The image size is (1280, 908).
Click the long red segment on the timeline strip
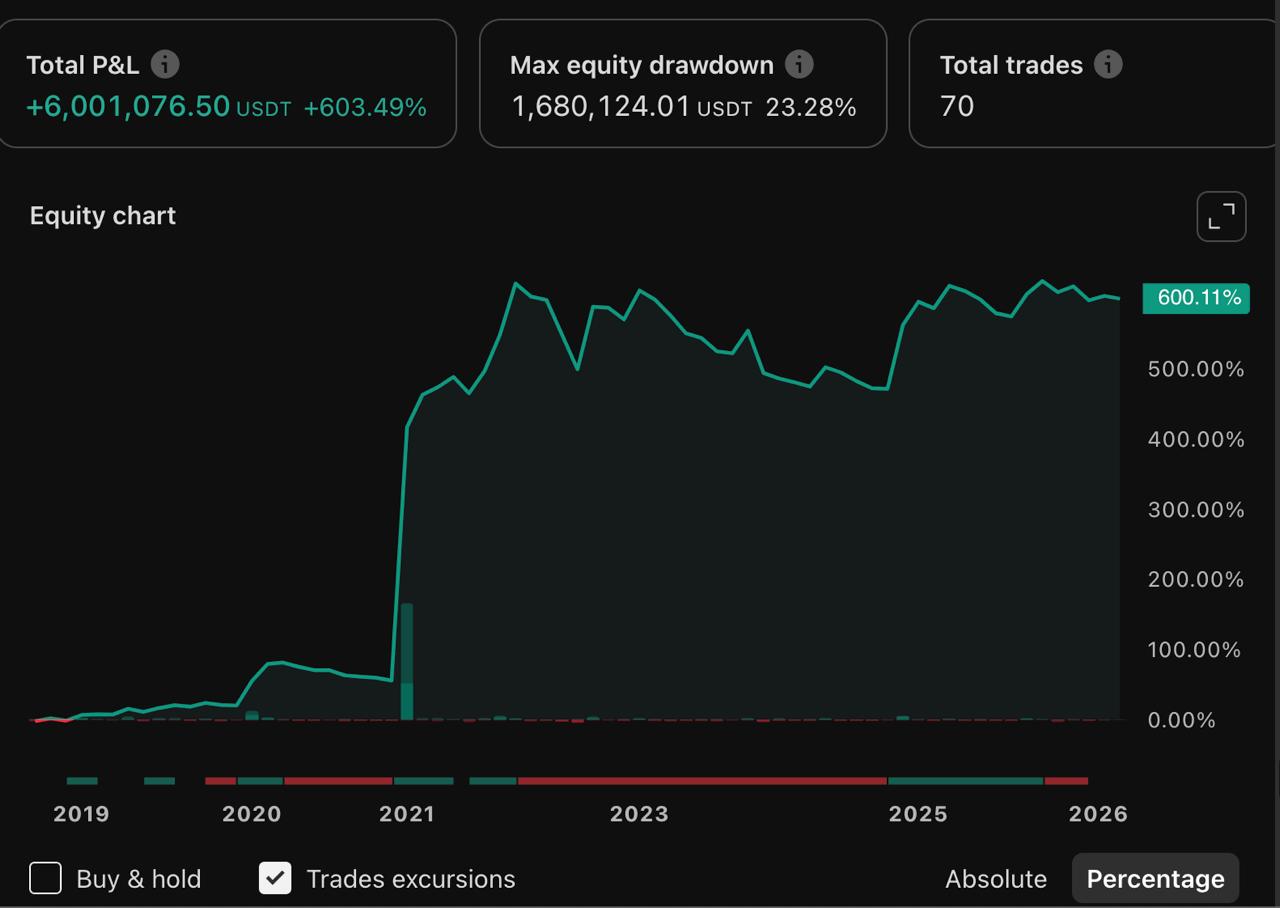click(700, 780)
